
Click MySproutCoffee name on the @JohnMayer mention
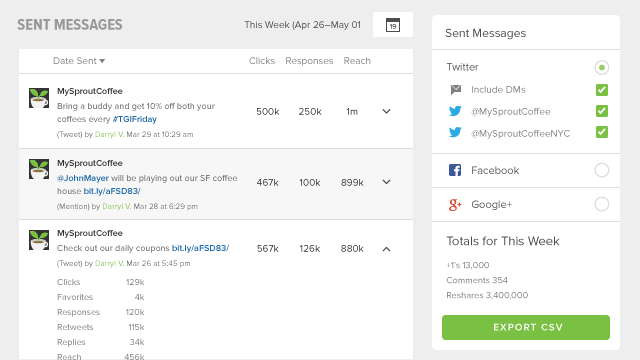coord(90,163)
